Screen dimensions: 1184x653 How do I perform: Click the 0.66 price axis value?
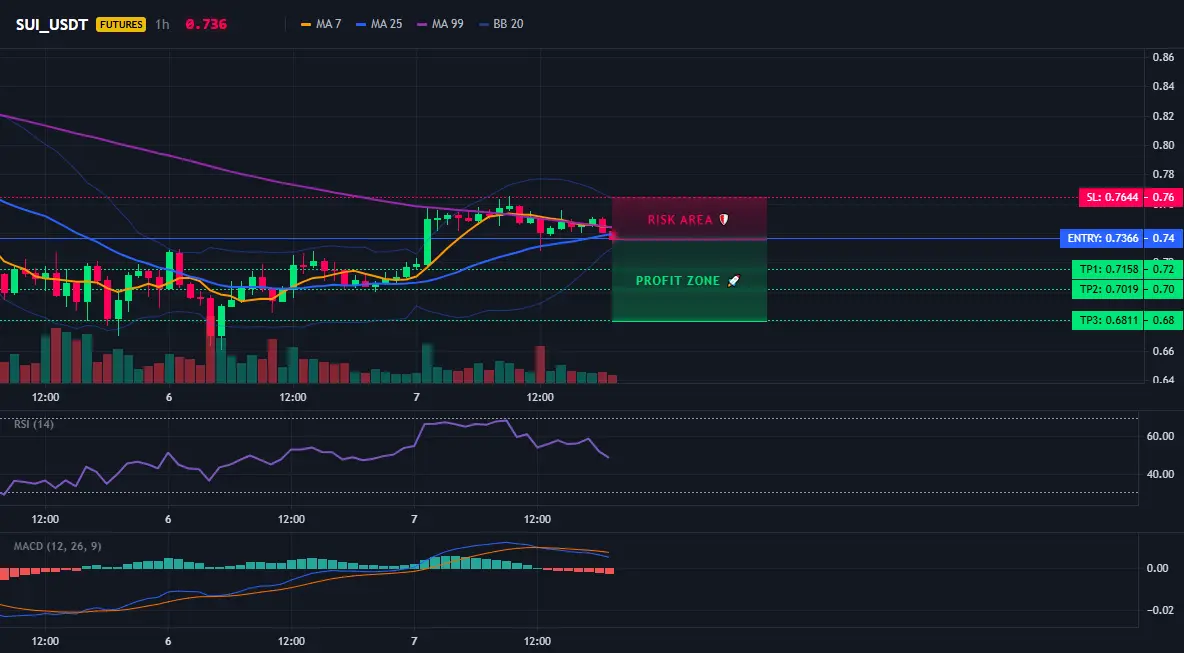(x=1164, y=351)
